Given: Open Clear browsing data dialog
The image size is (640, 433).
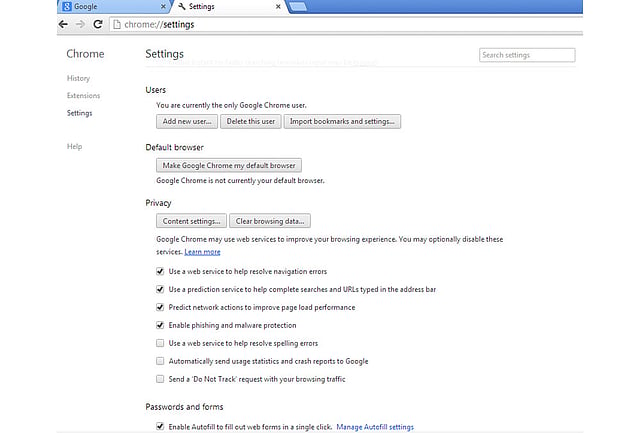Looking at the screenshot, I should pos(270,221).
